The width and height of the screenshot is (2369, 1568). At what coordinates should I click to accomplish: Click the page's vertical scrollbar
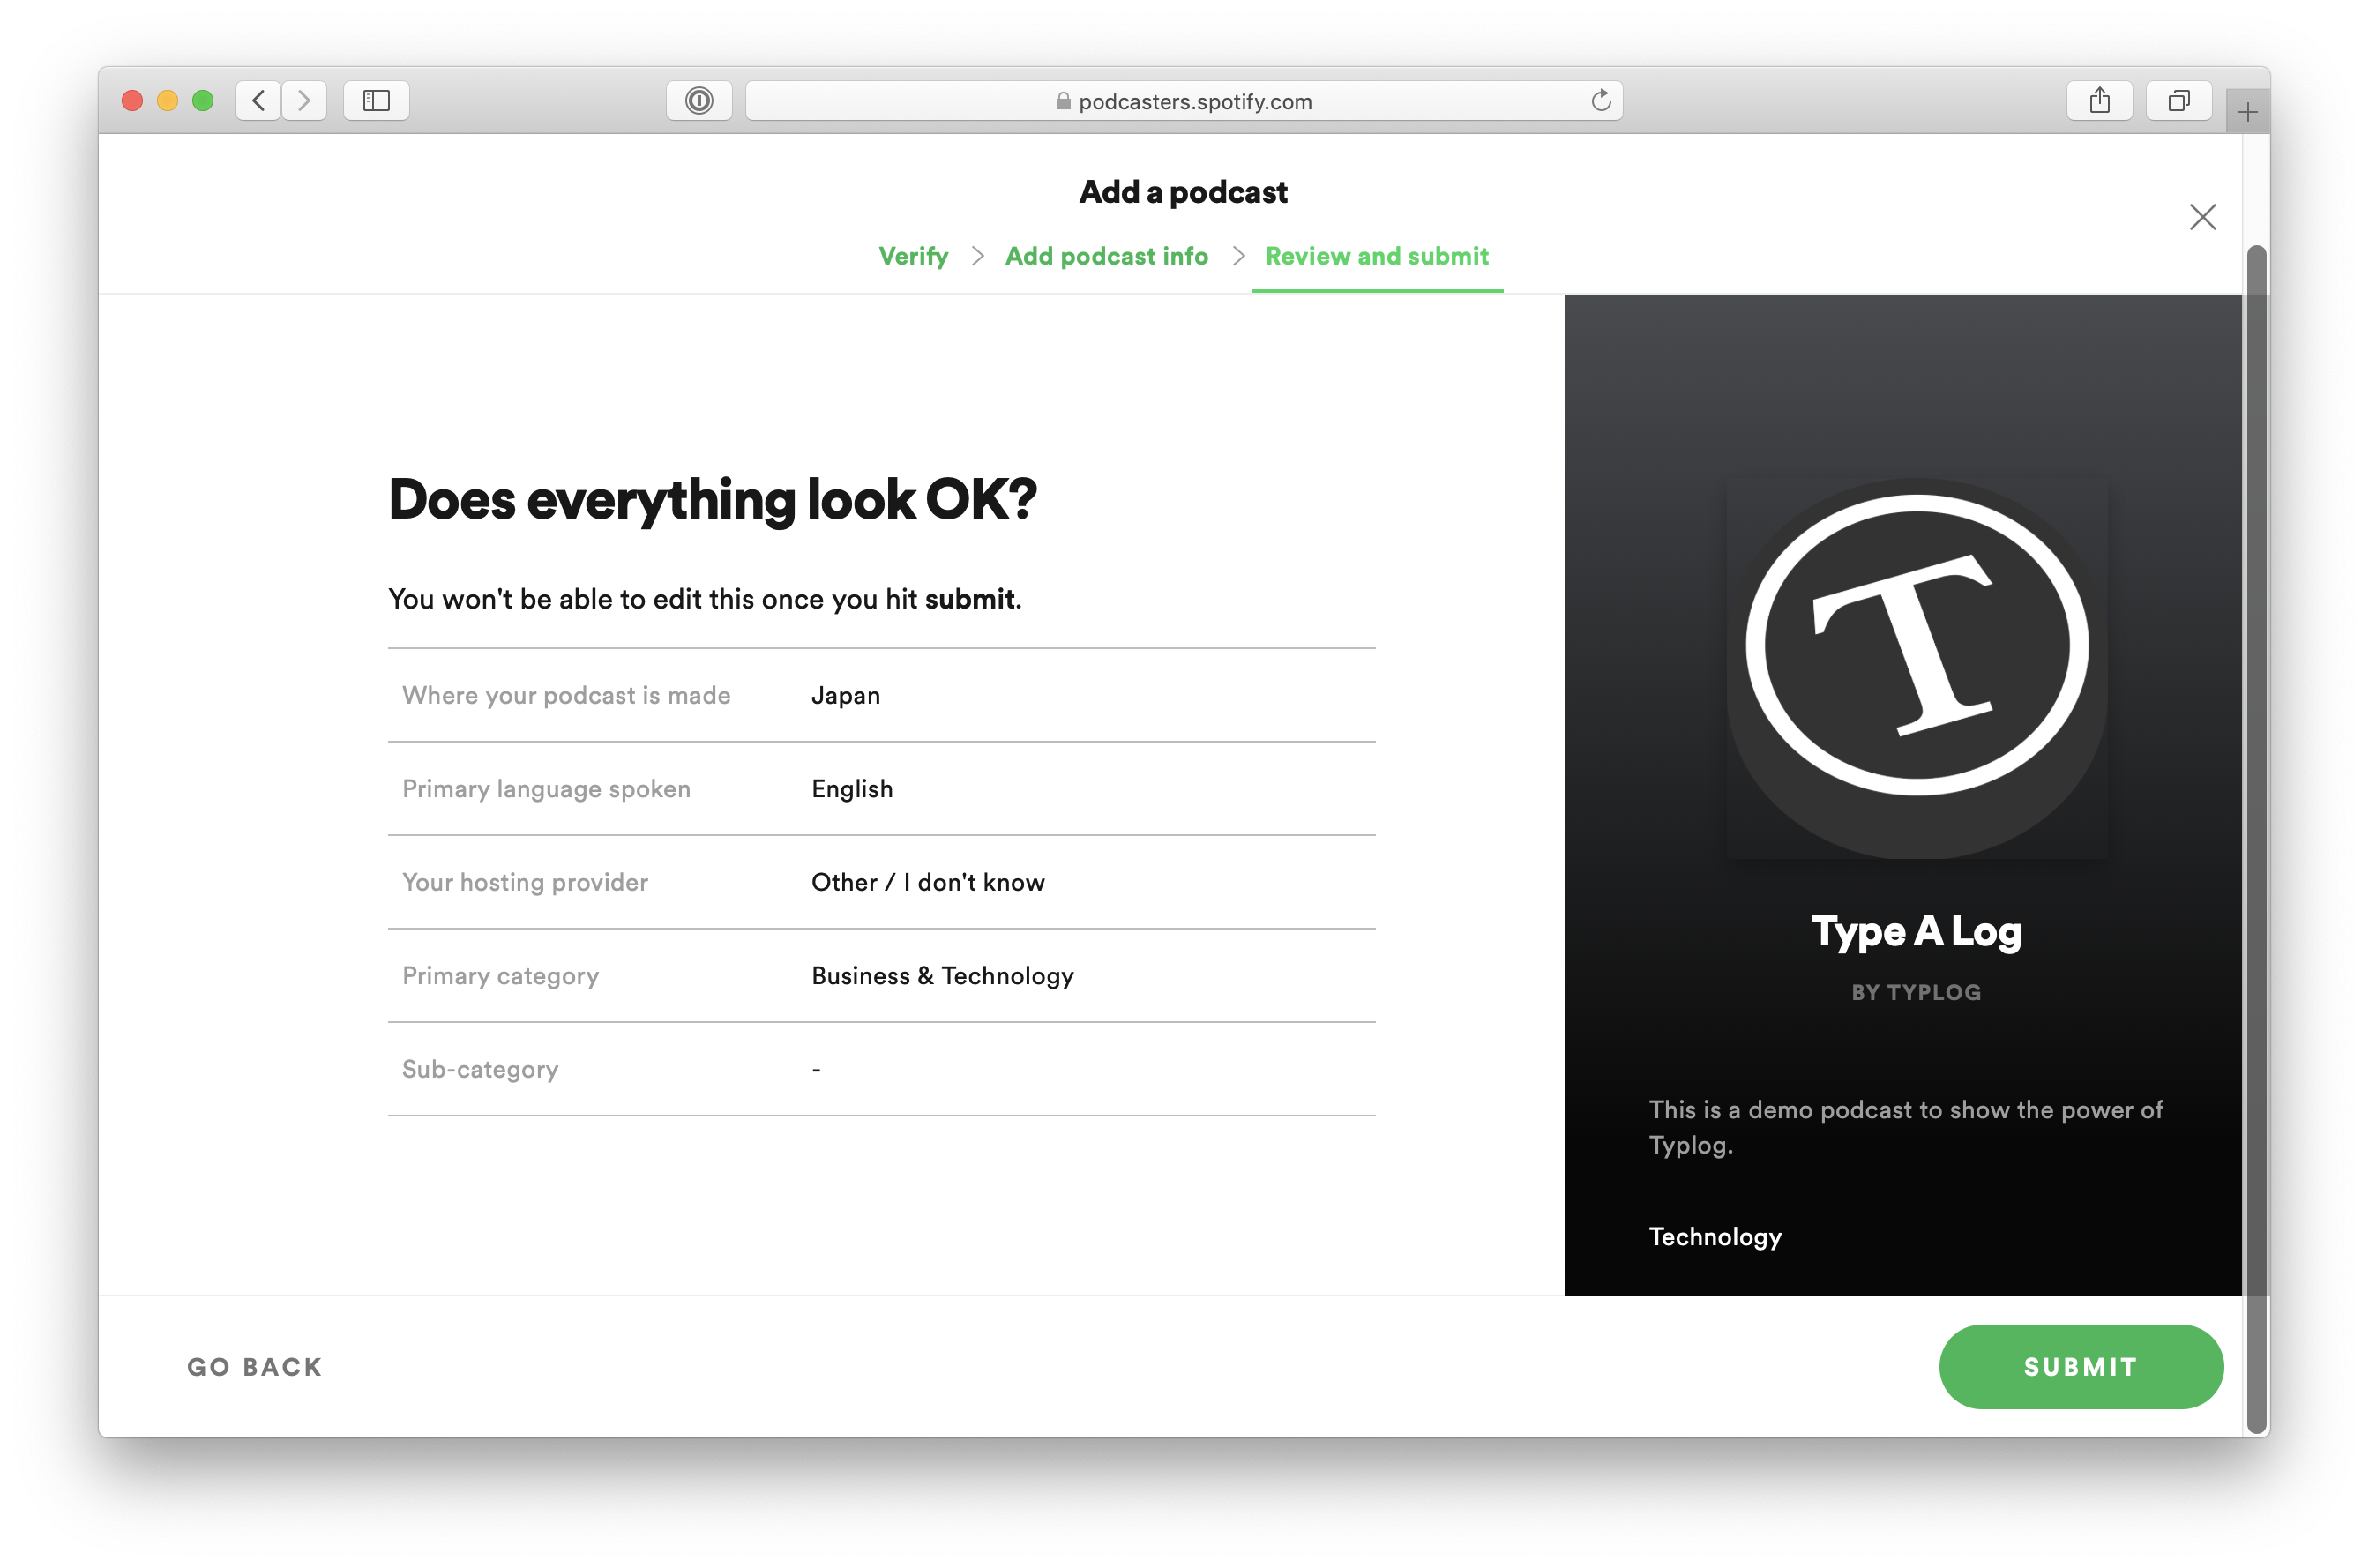coord(2255,840)
